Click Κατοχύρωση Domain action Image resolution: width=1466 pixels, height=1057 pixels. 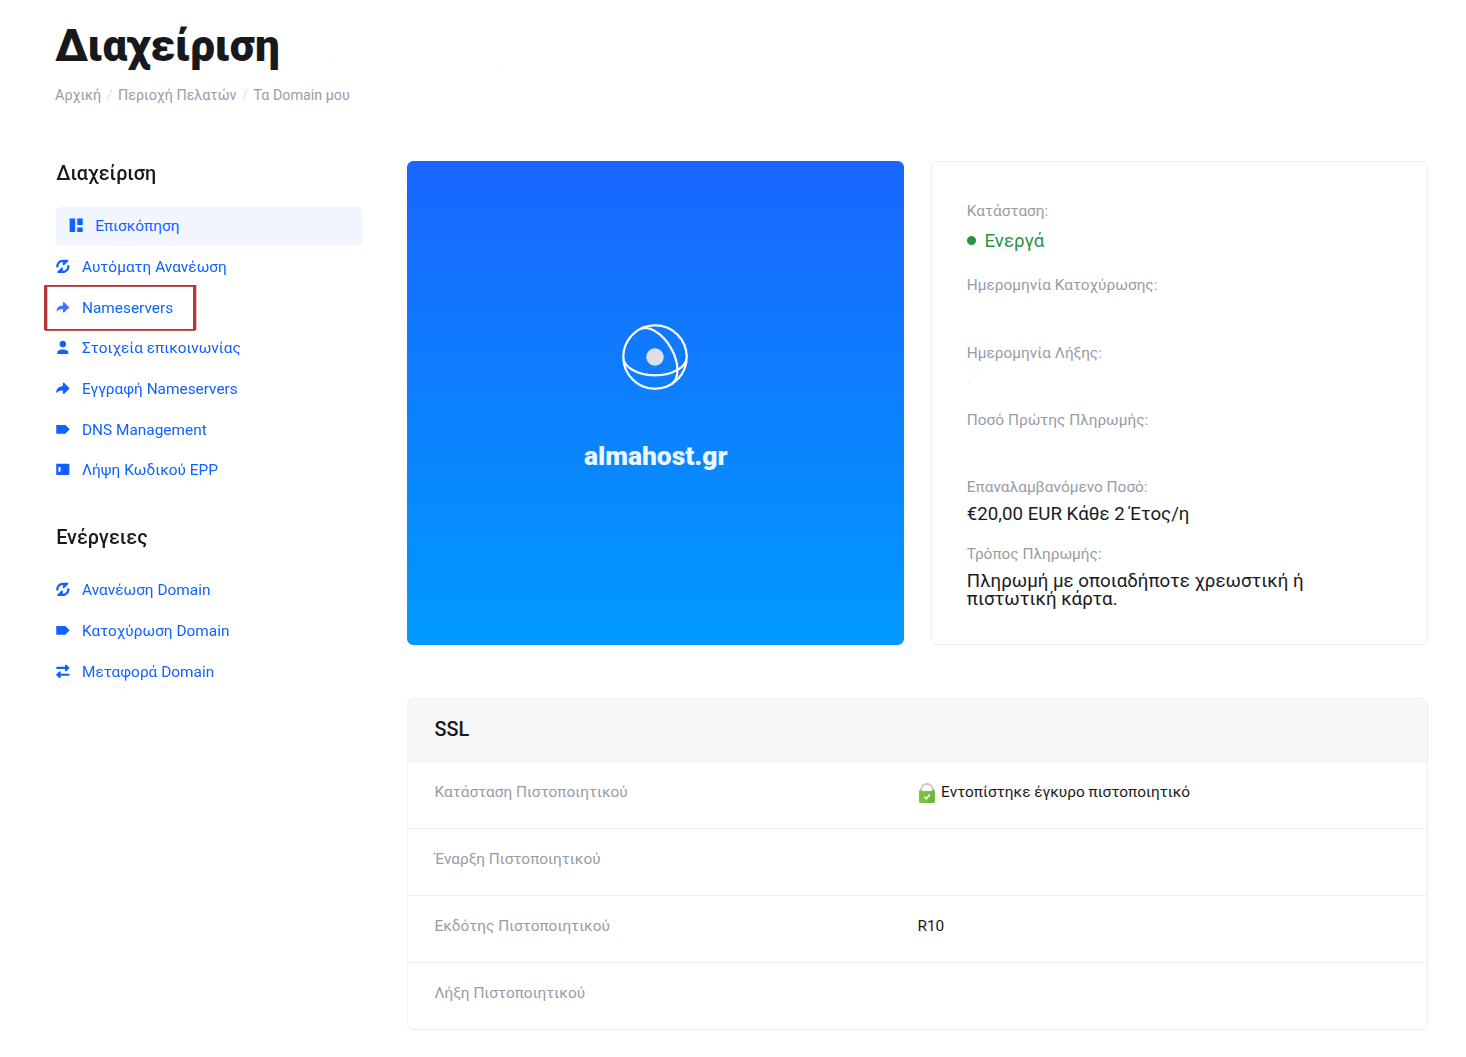[156, 631]
